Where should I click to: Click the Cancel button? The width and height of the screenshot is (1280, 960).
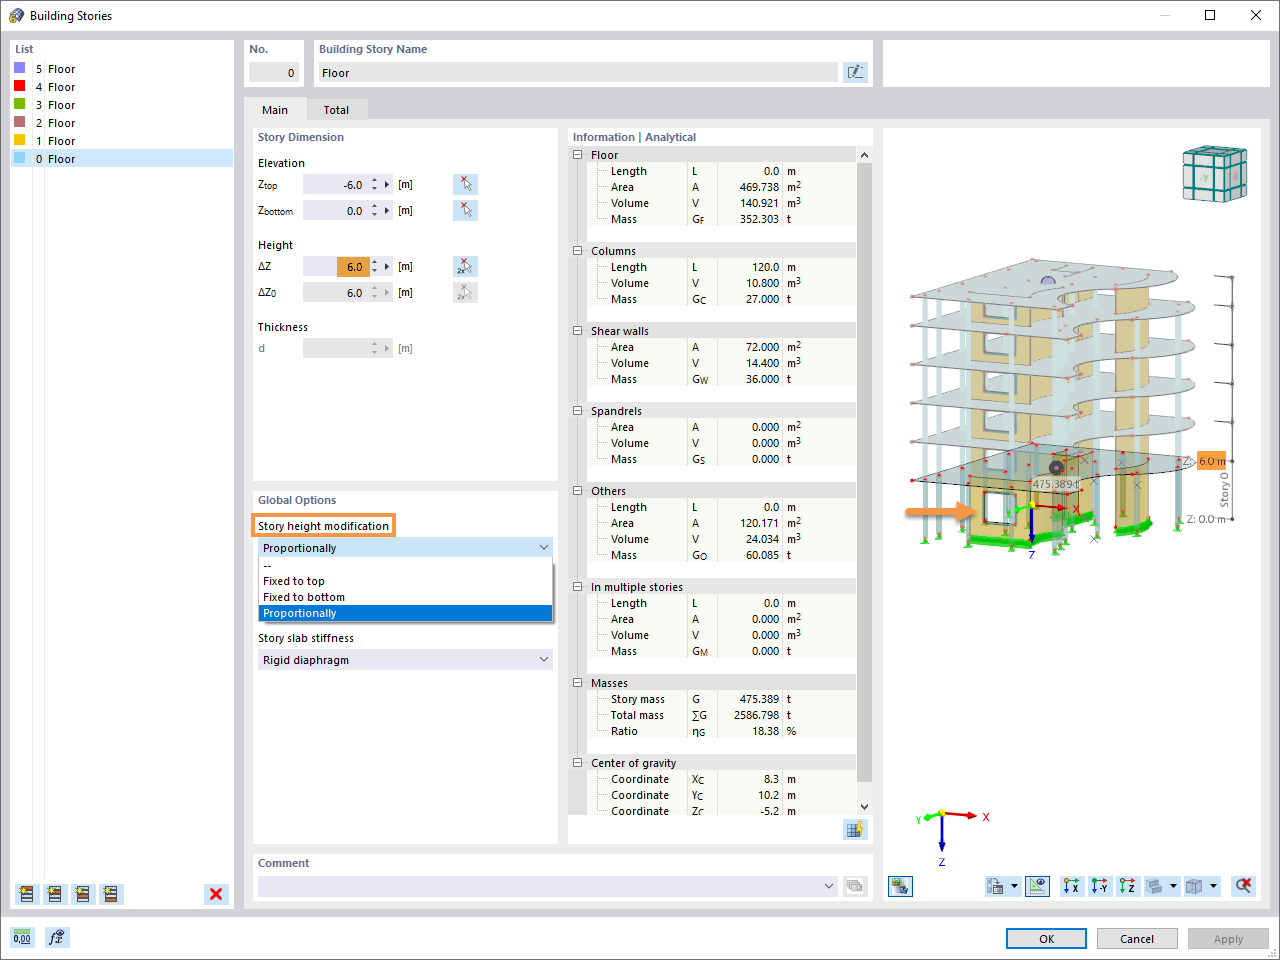(x=1137, y=939)
